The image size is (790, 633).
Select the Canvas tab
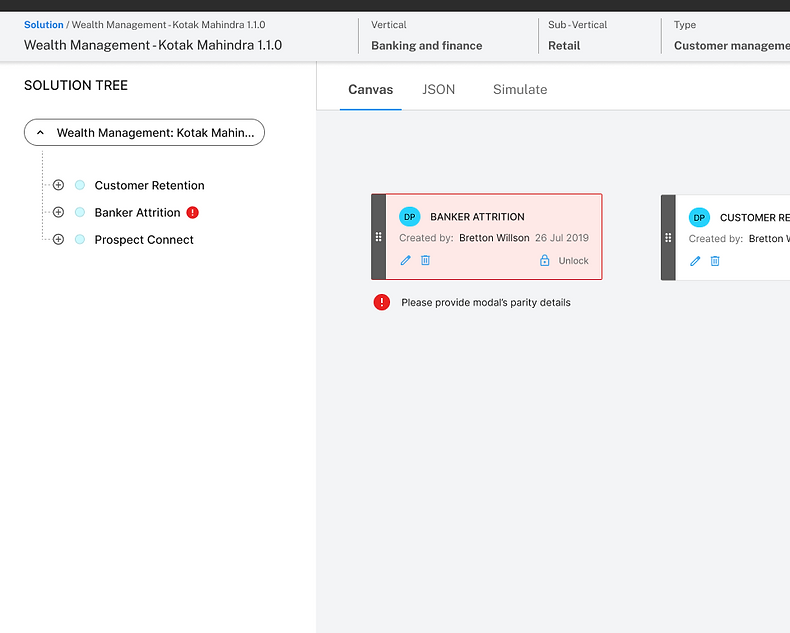coord(370,89)
